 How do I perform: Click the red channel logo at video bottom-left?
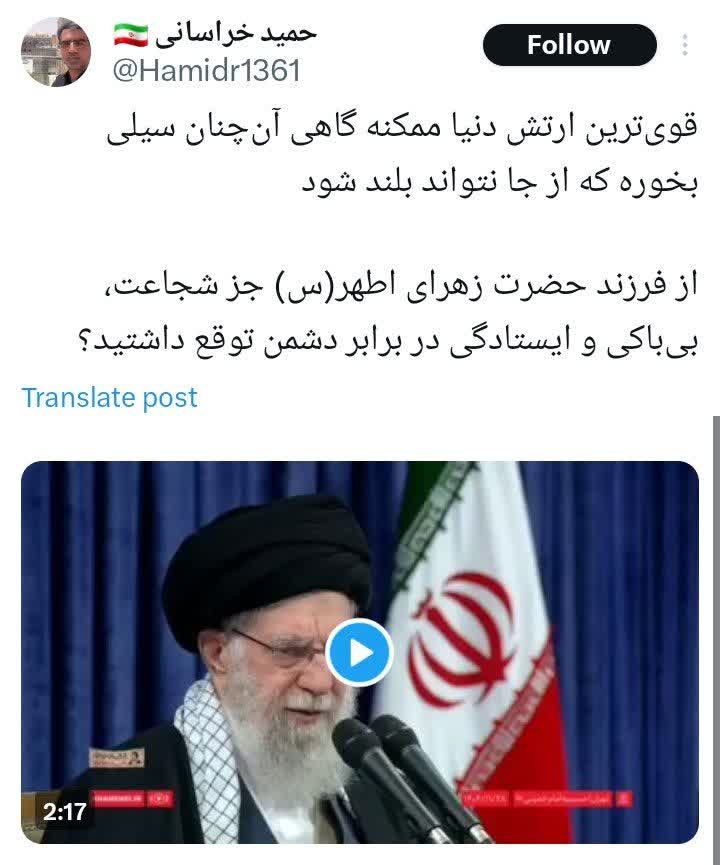pyautogui.click(x=133, y=798)
